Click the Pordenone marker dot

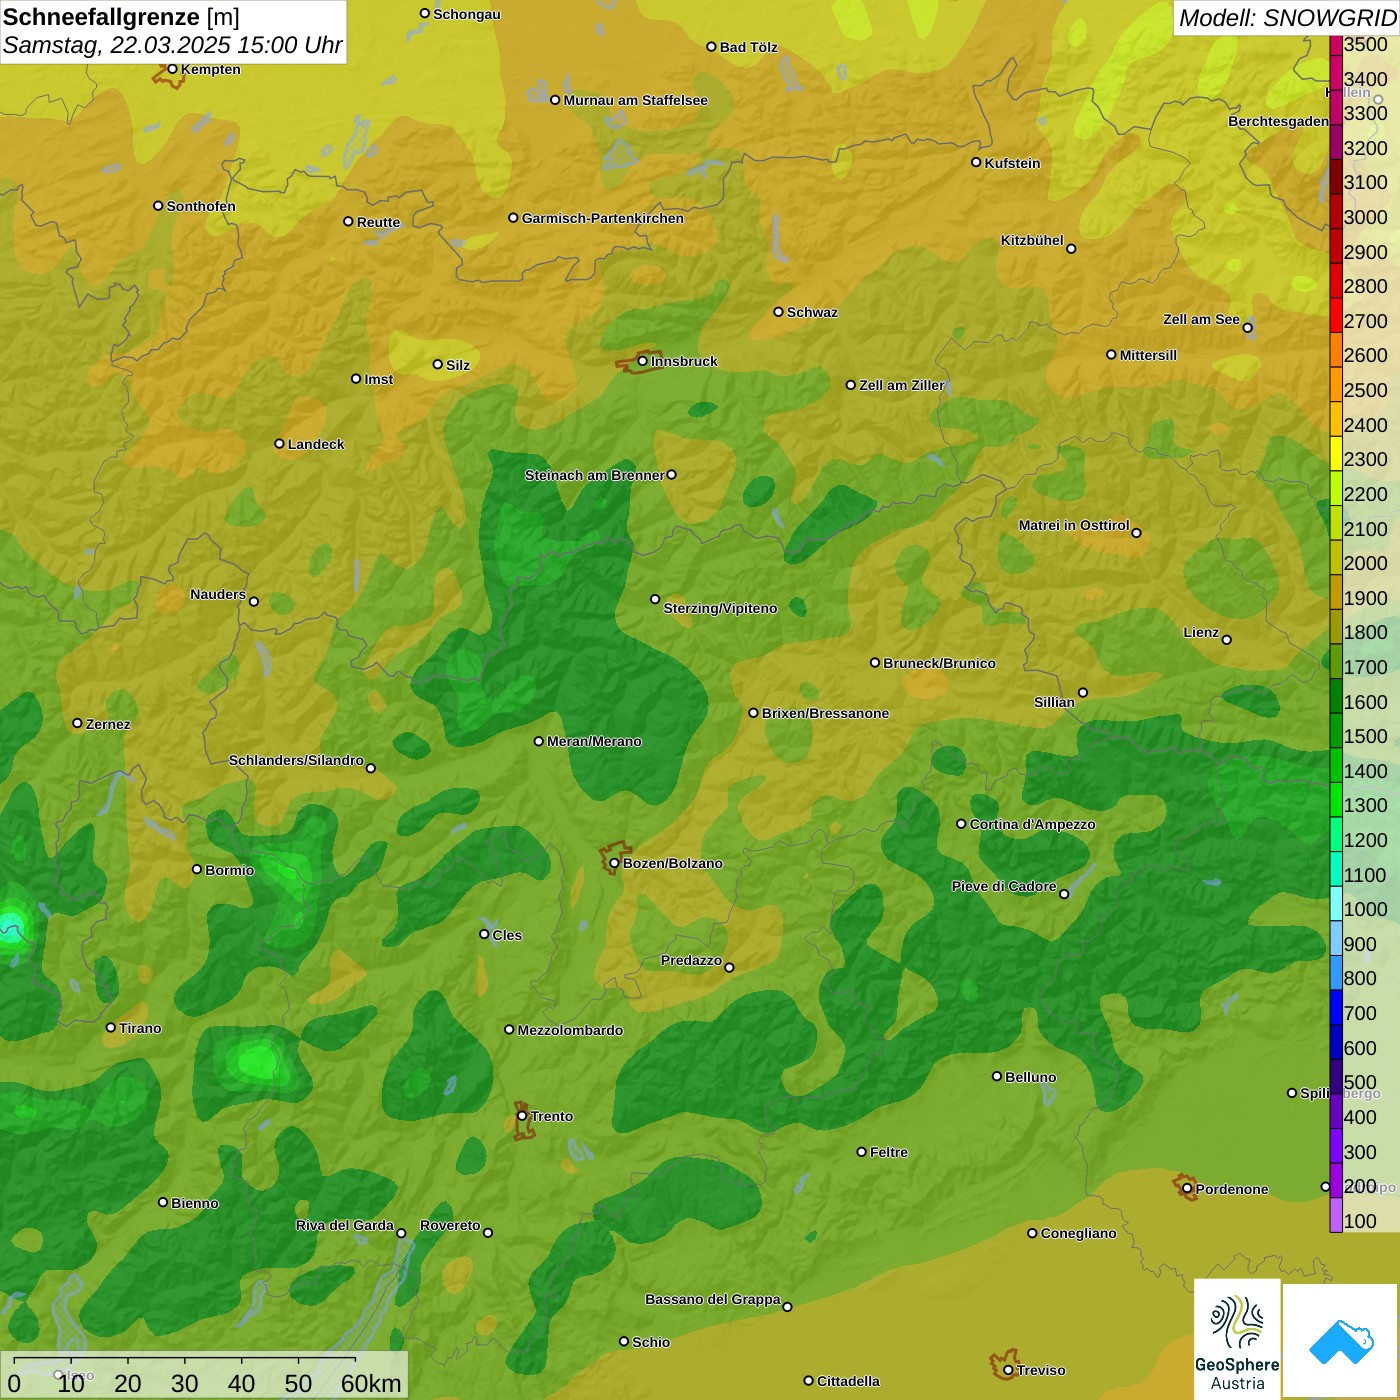point(1187,1189)
